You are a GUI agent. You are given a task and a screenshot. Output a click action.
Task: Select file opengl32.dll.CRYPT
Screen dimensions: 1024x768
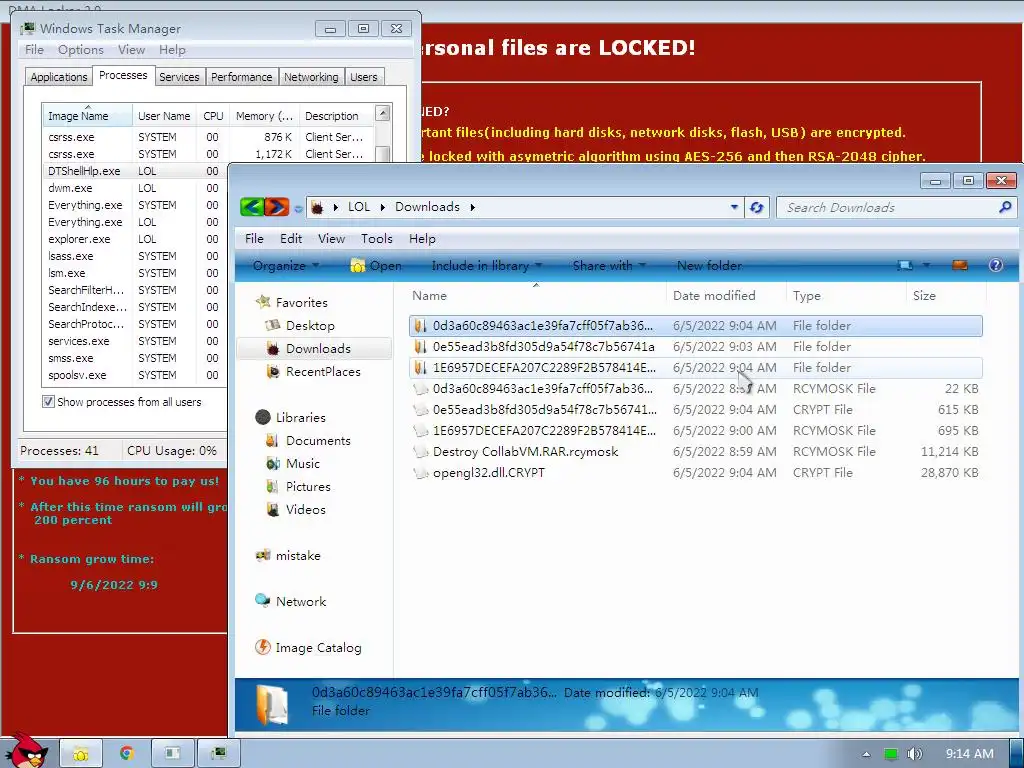click(696, 473)
